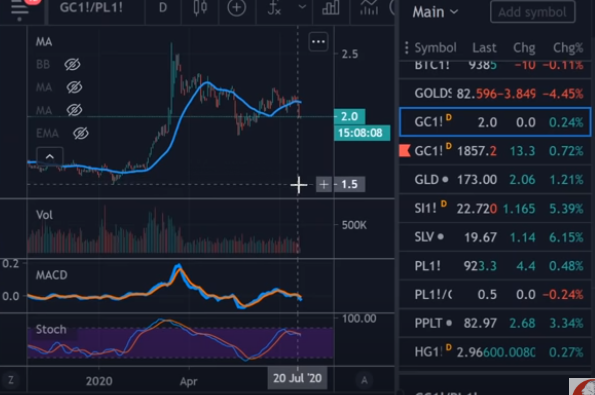This screenshot has height=395, width=595.
Task: Select the visible MA indicator label
Action: pos(44,42)
